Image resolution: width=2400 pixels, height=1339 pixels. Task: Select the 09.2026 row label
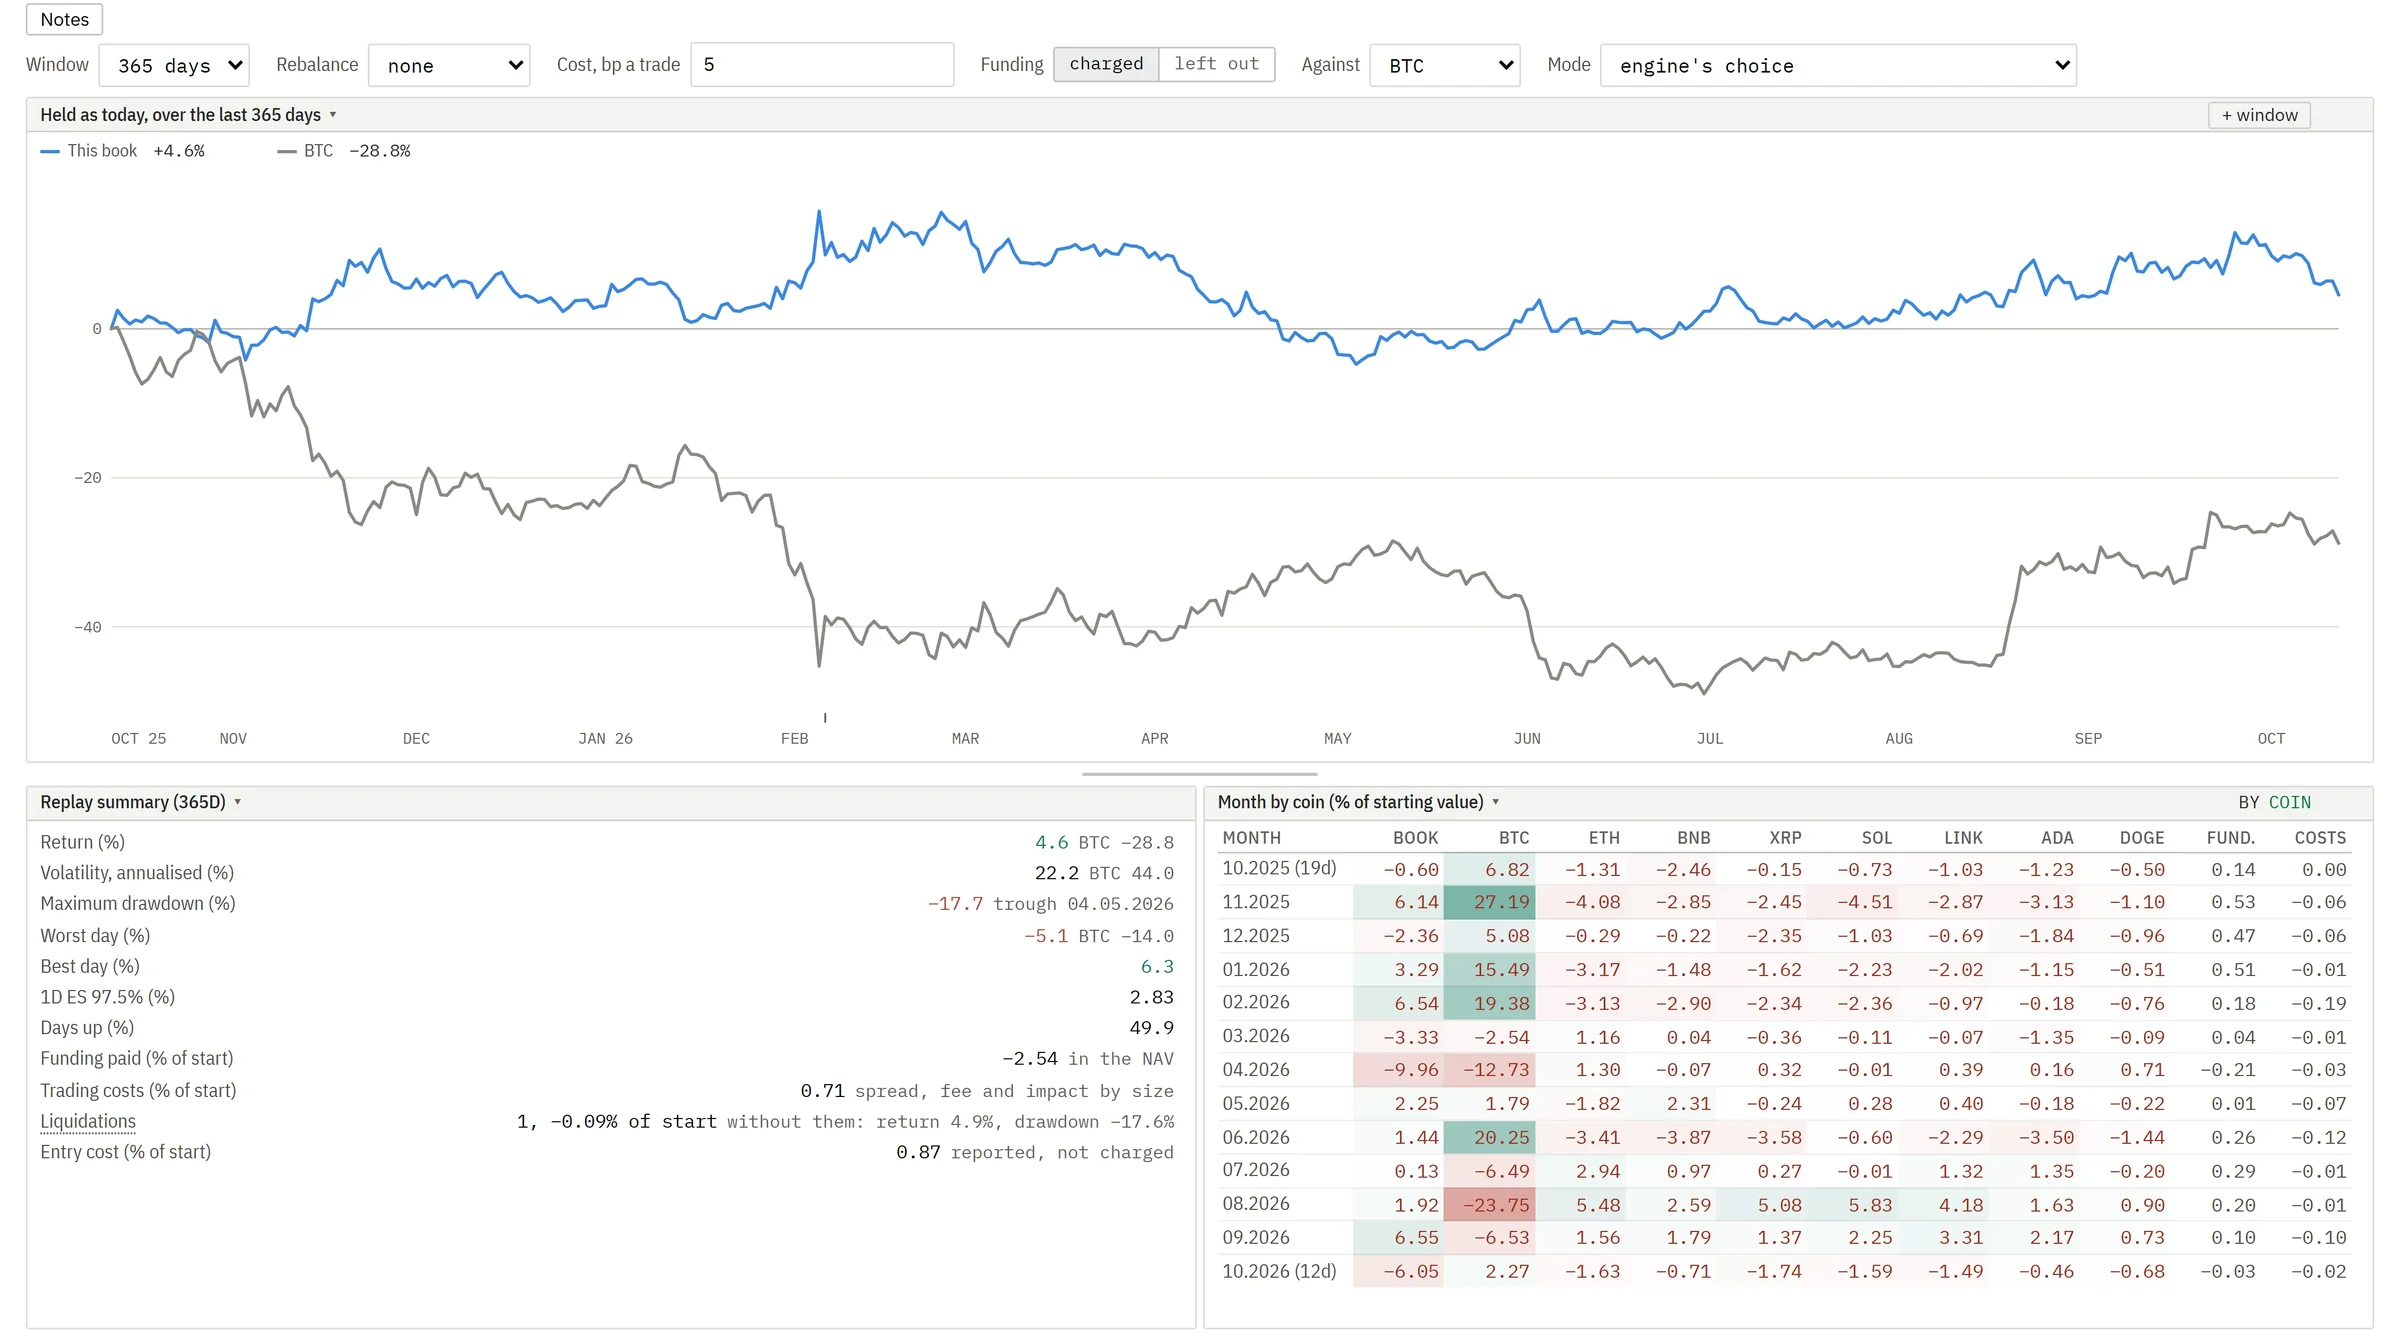click(1256, 1238)
